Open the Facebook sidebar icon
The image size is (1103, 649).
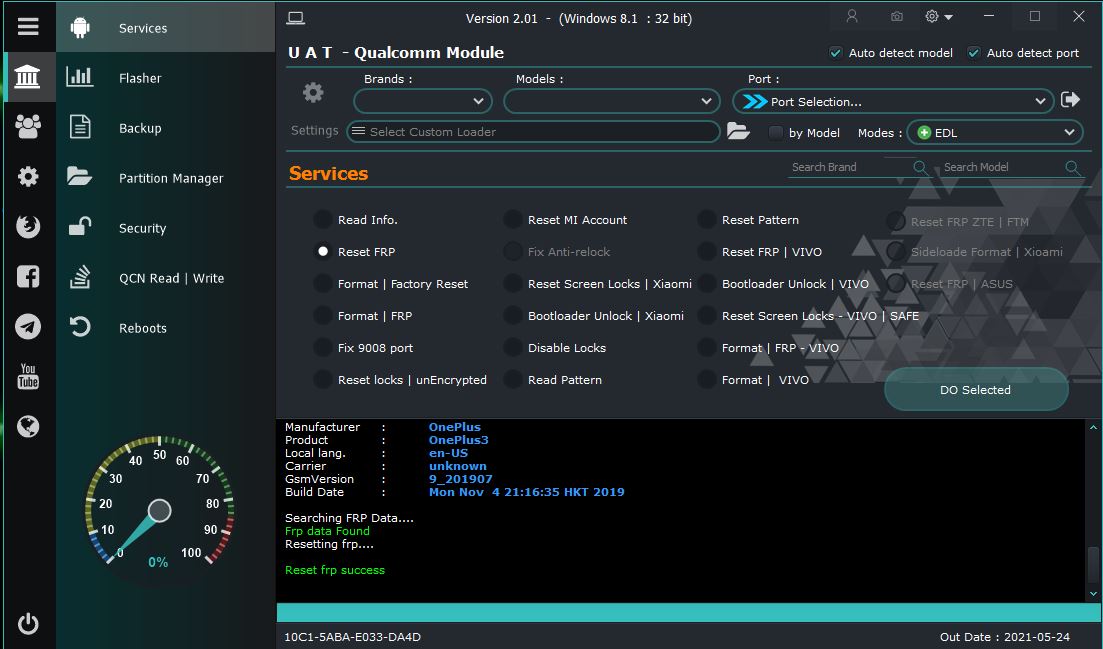[x=27, y=276]
